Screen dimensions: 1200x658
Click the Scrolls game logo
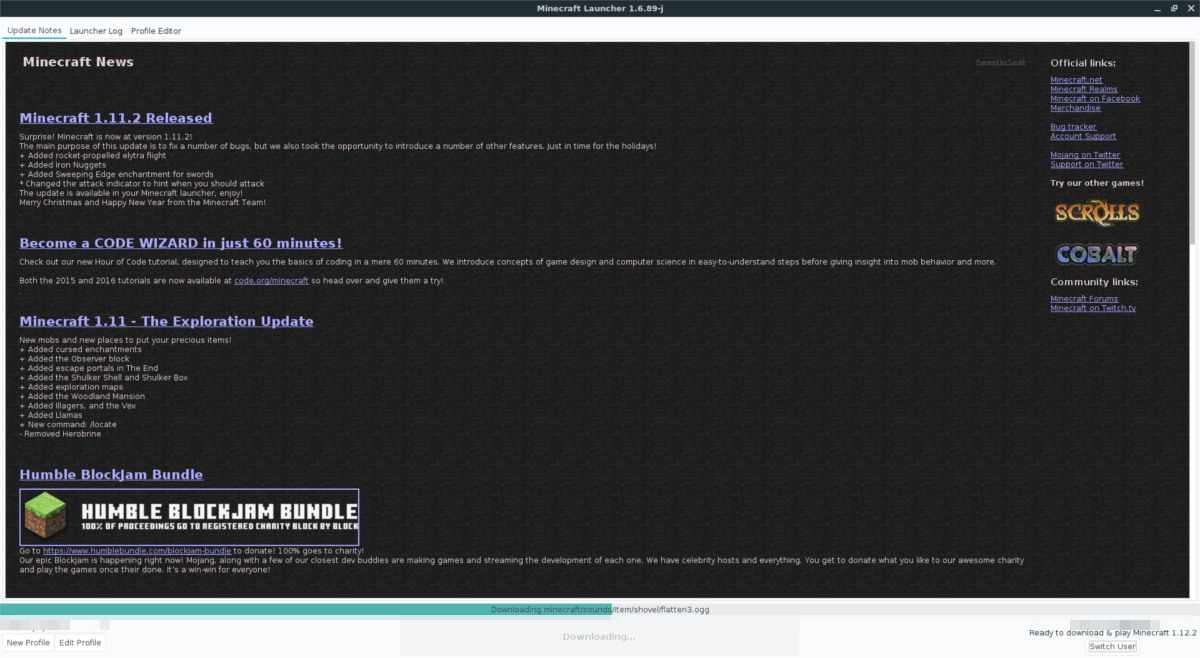tap(1096, 213)
